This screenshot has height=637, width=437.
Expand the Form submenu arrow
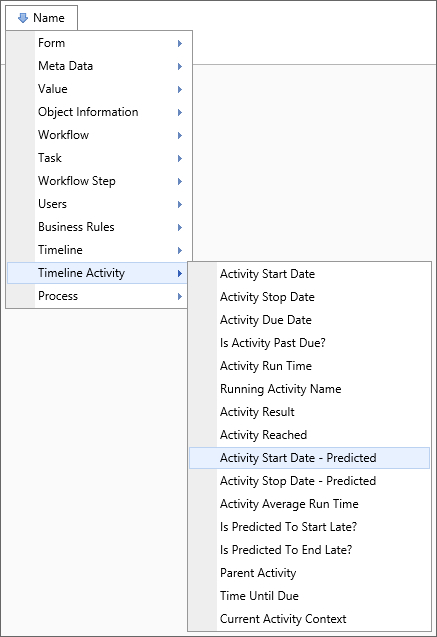(x=180, y=43)
